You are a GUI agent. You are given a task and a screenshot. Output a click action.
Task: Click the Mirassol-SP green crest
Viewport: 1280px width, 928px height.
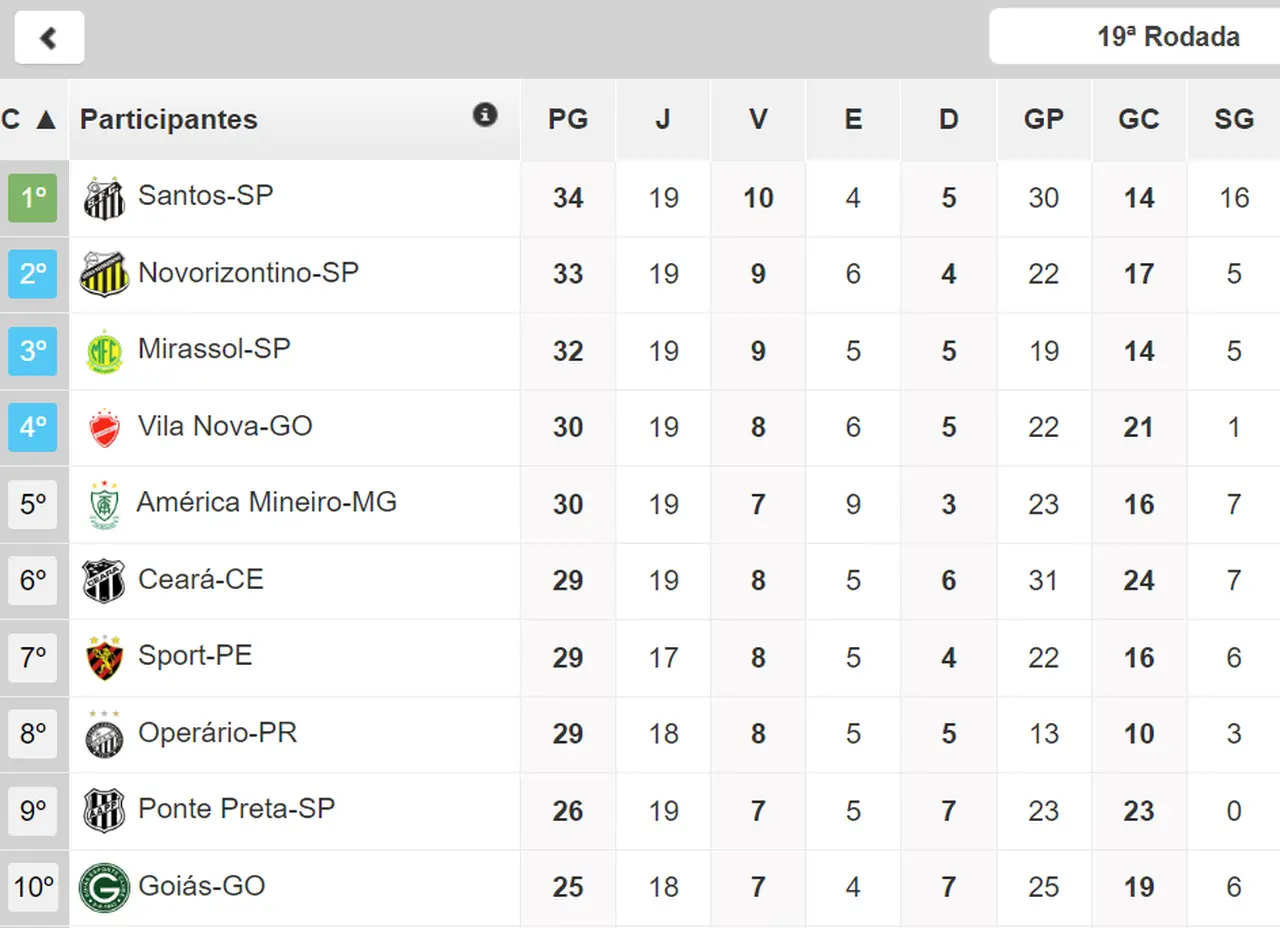[104, 351]
